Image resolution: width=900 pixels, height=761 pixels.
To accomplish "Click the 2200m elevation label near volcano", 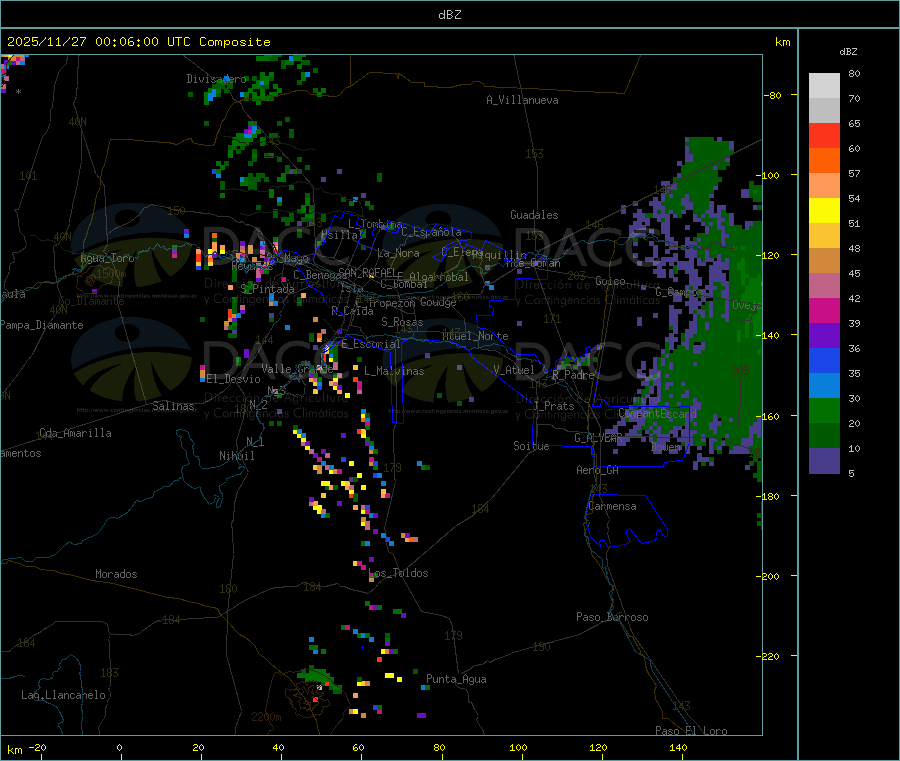I will [266, 717].
